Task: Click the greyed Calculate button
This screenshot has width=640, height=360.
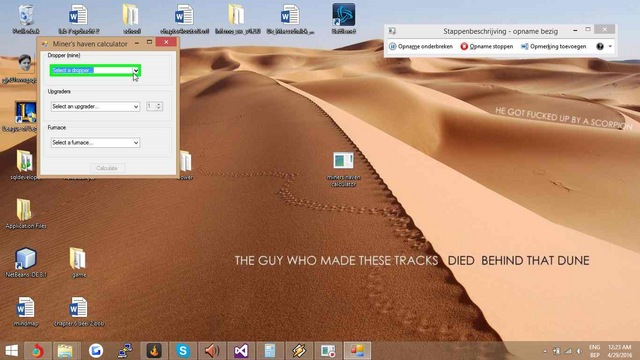Action: pyautogui.click(x=107, y=168)
